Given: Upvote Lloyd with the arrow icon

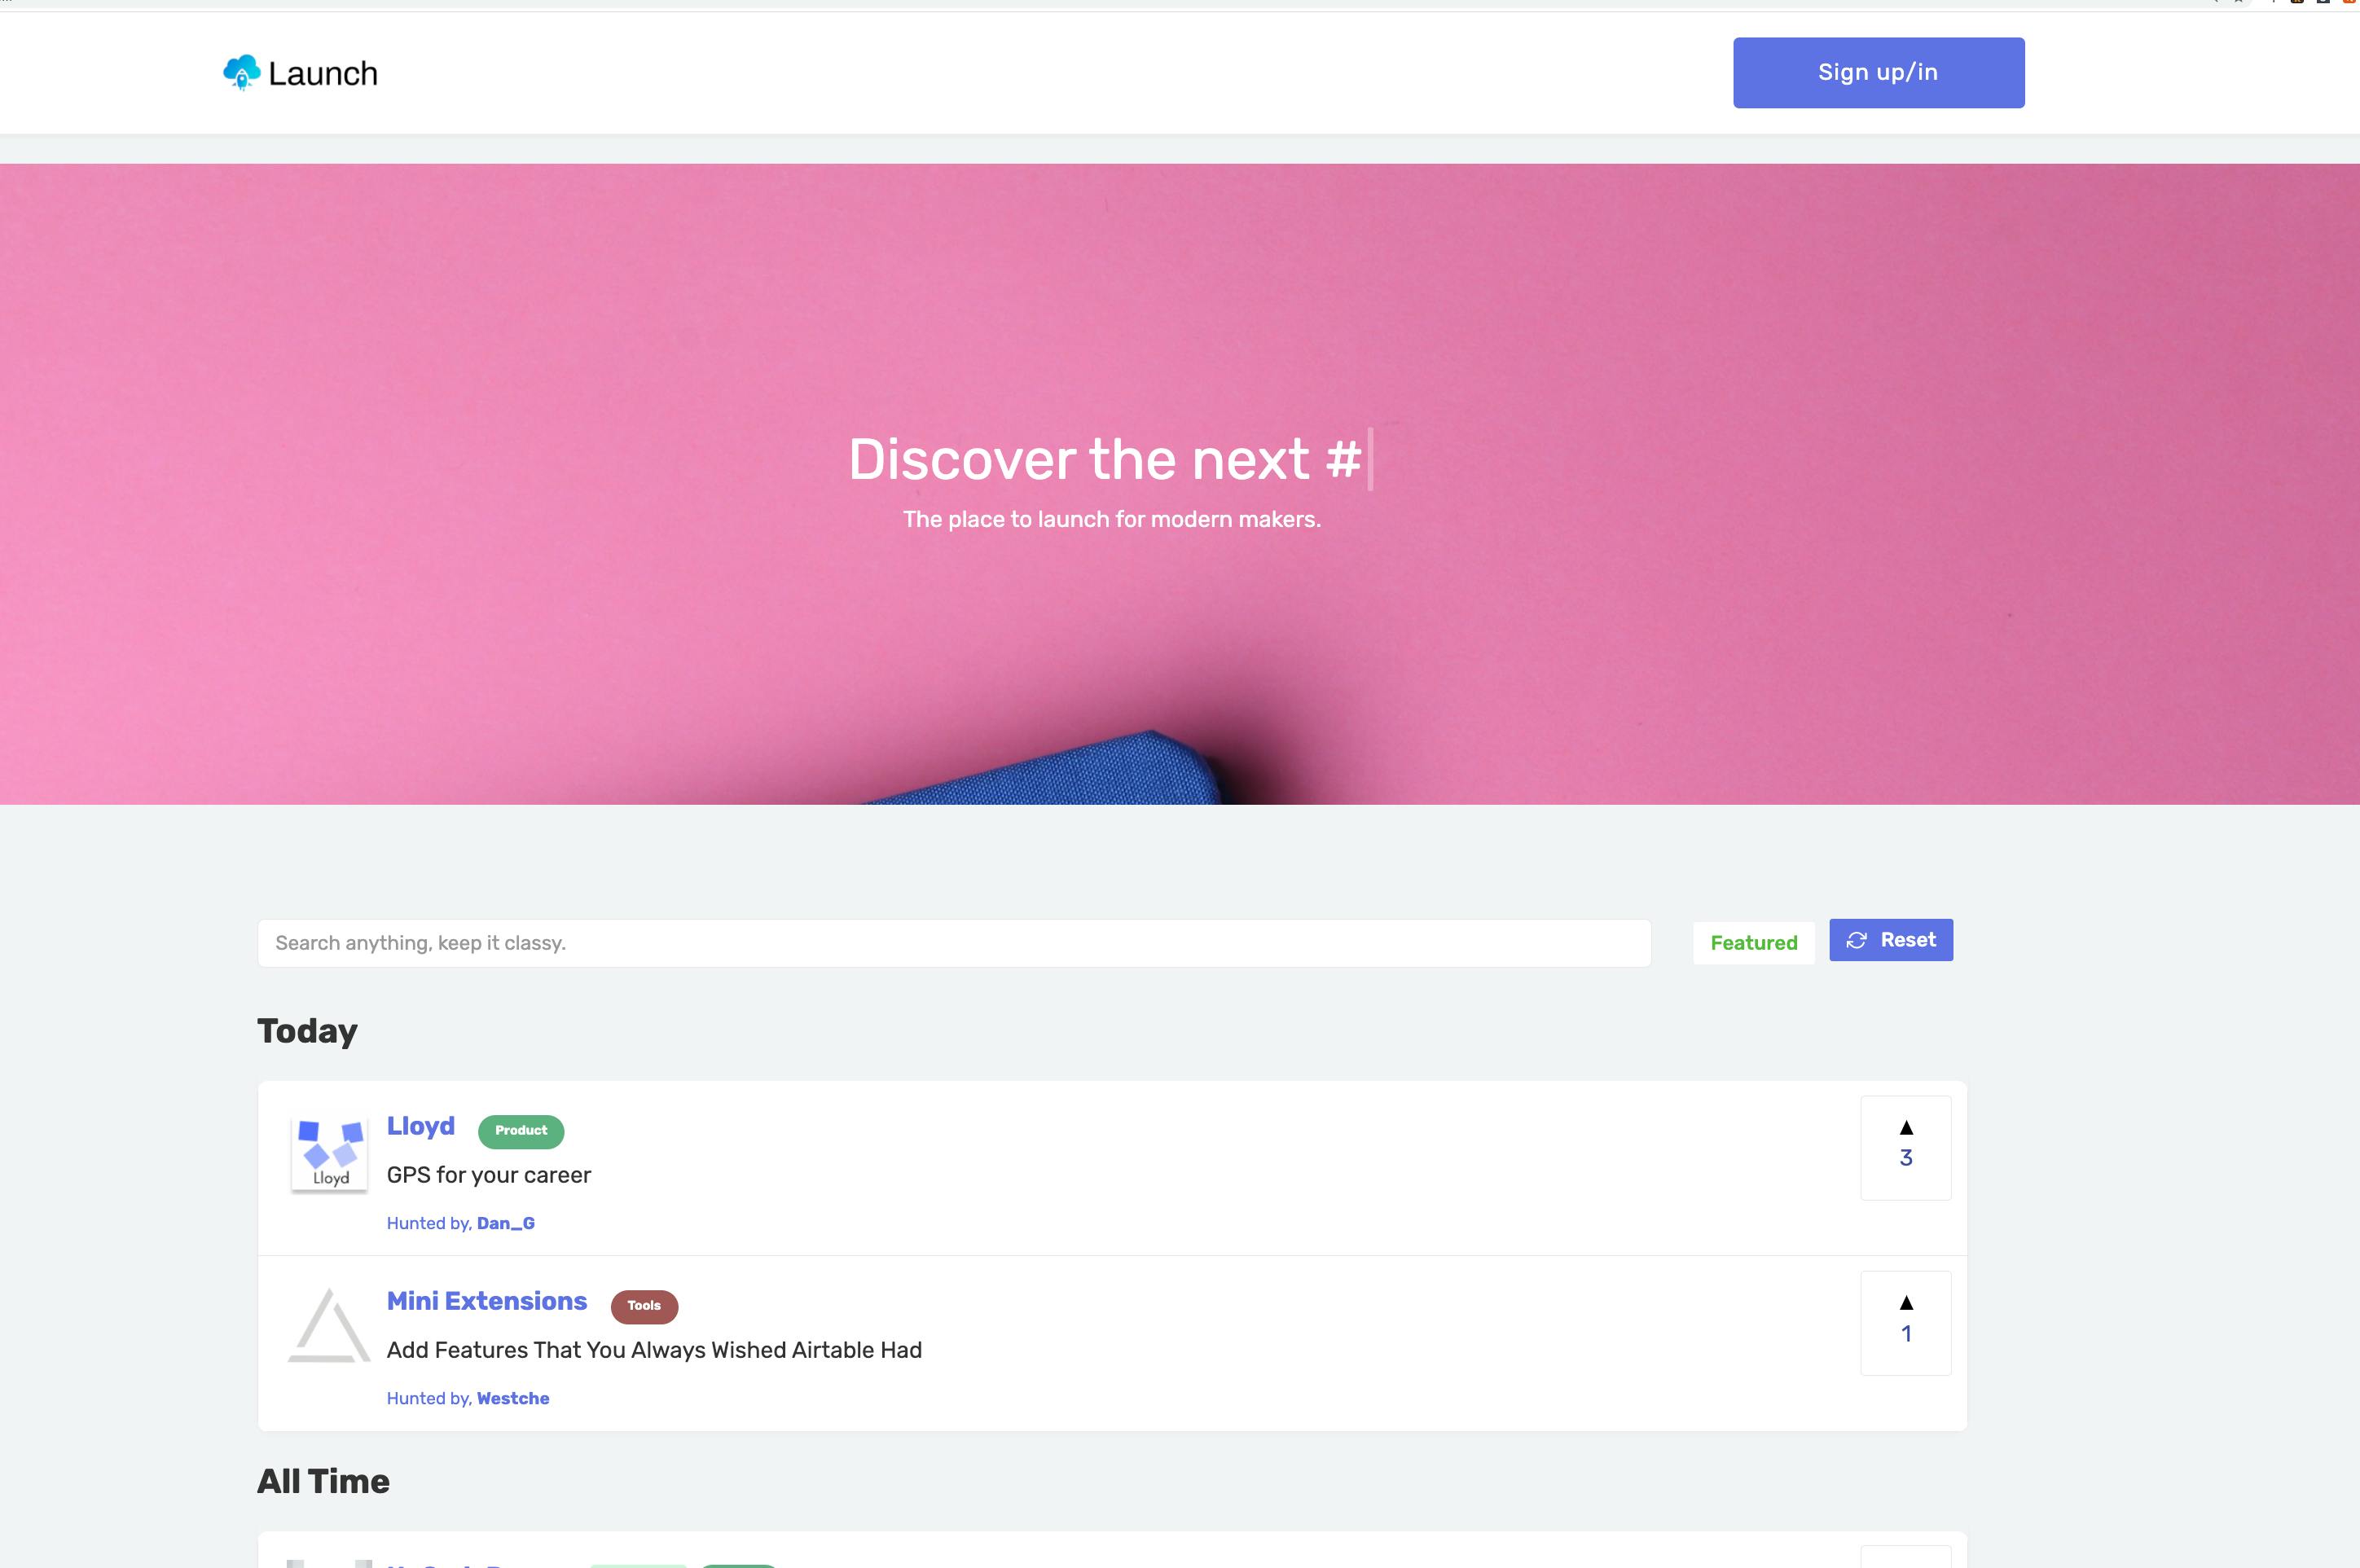Looking at the screenshot, I should (1906, 1128).
